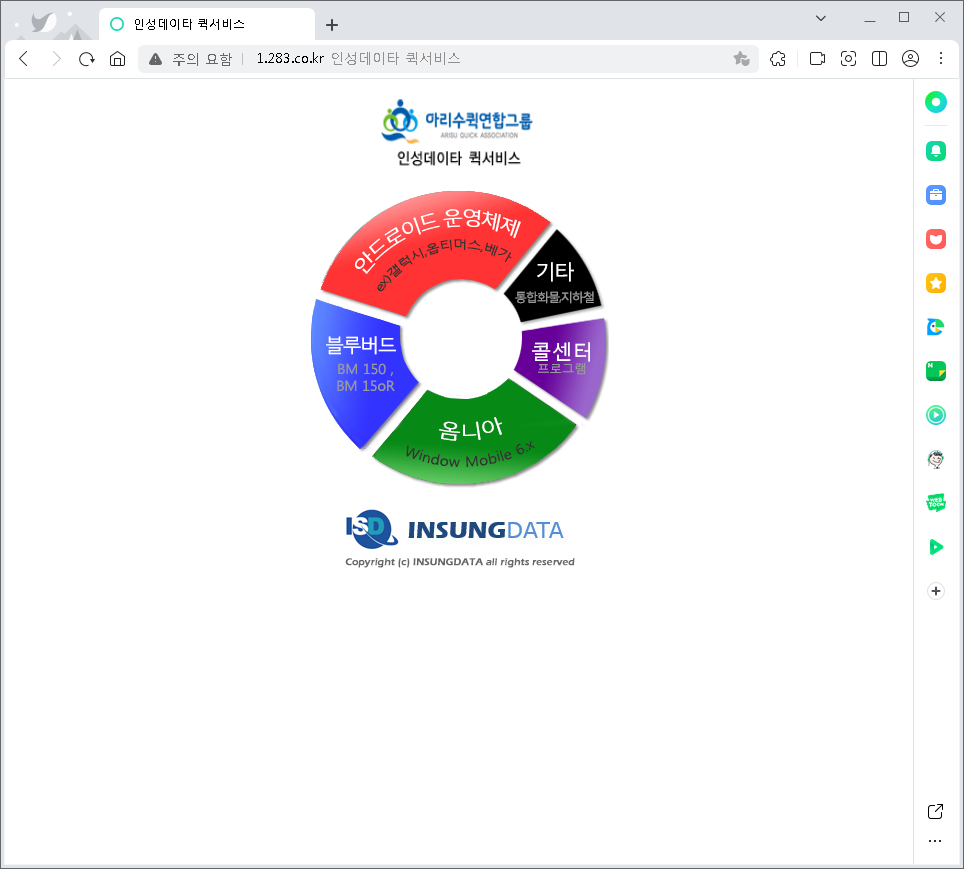The image size is (964, 869).
Task: Bookmark this page with star icon
Action: pos(741,59)
